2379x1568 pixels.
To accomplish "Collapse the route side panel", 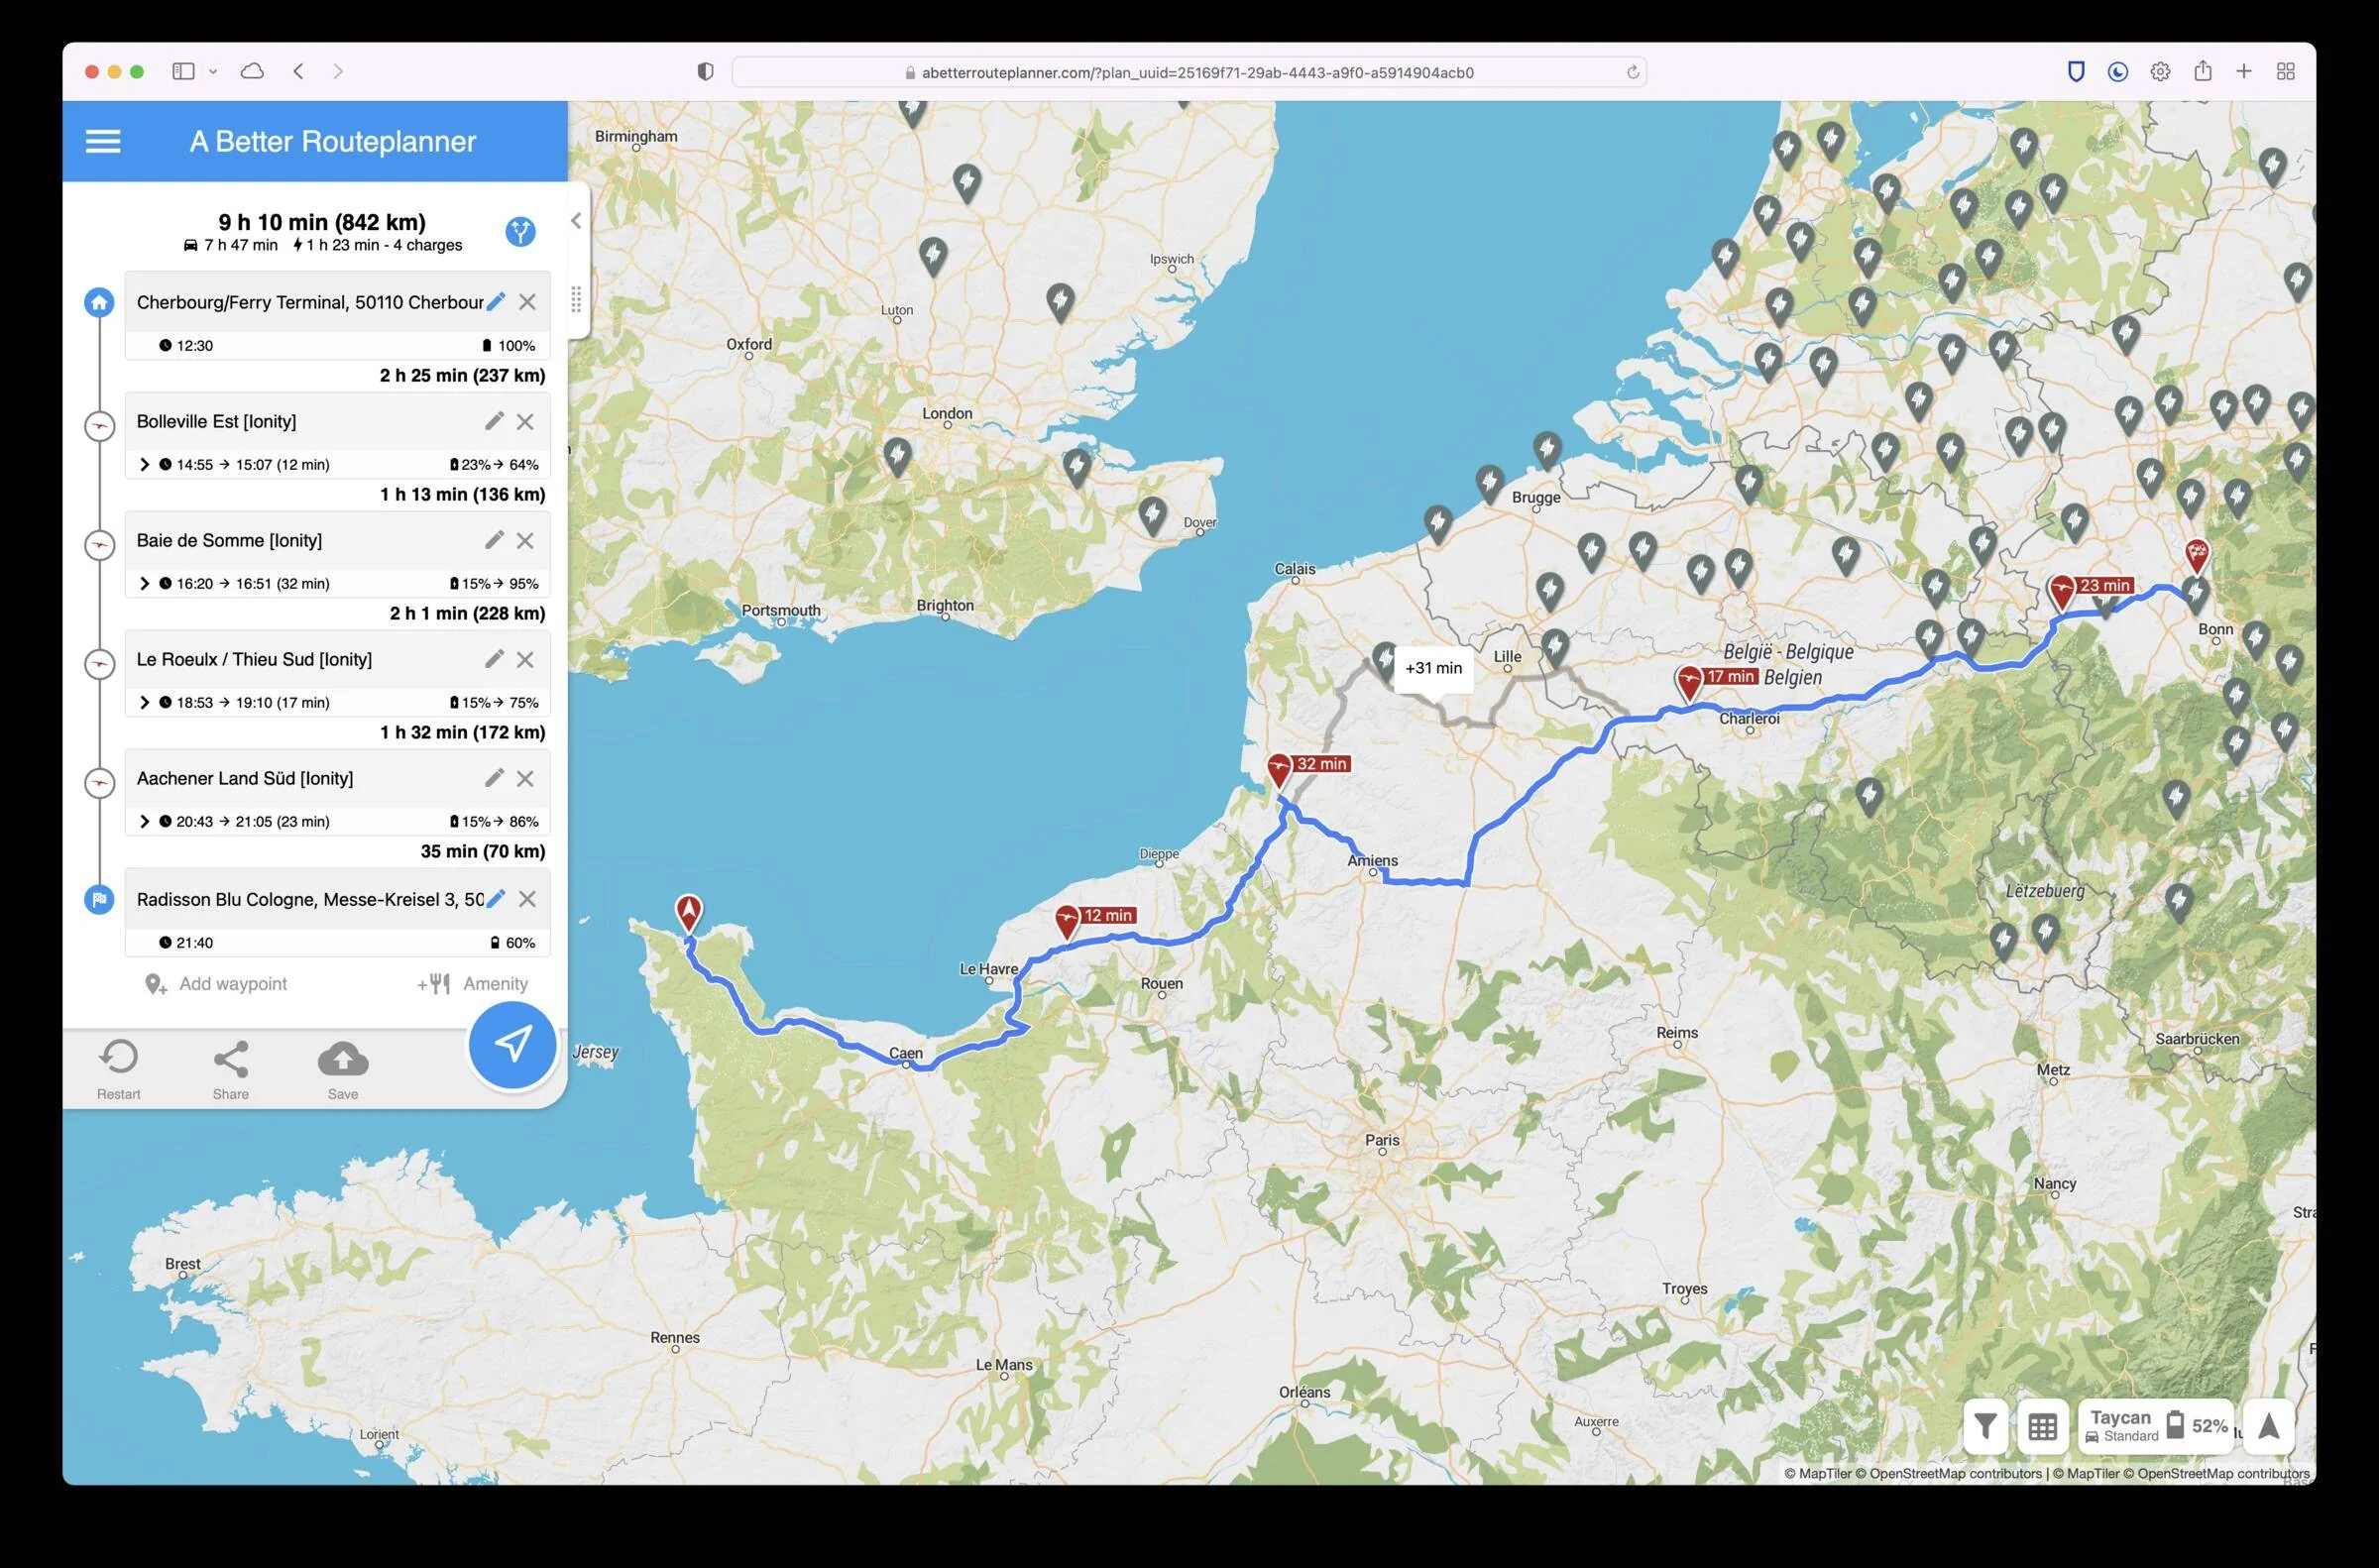I will coord(576,221).
